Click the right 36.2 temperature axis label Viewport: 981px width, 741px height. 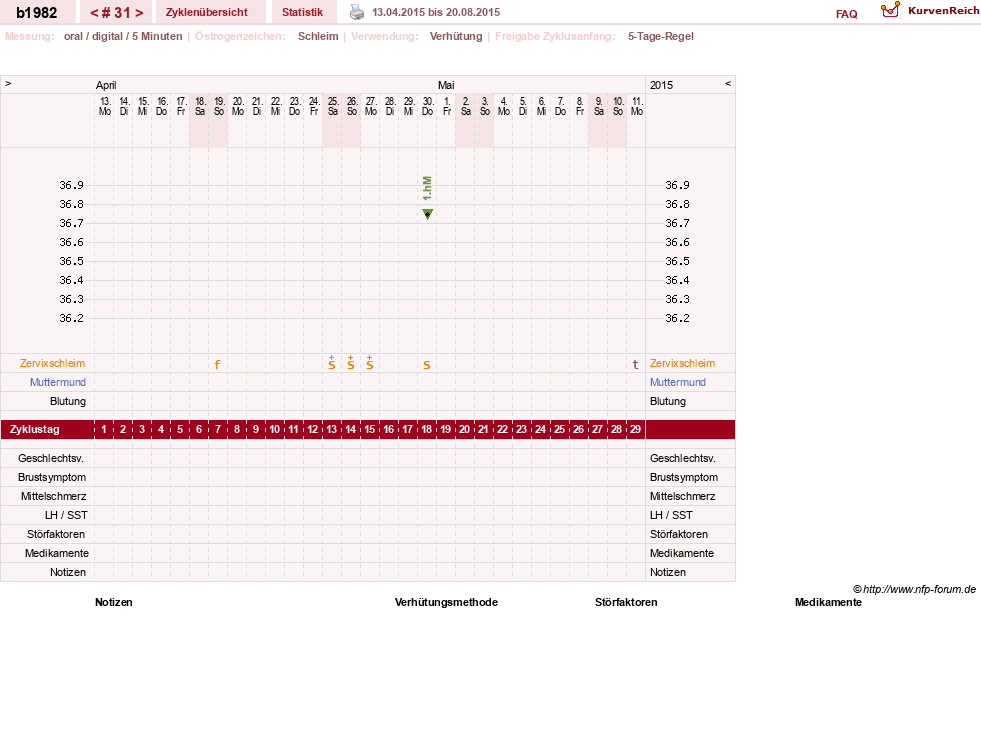pyautogui.click(x=677, y=318)
